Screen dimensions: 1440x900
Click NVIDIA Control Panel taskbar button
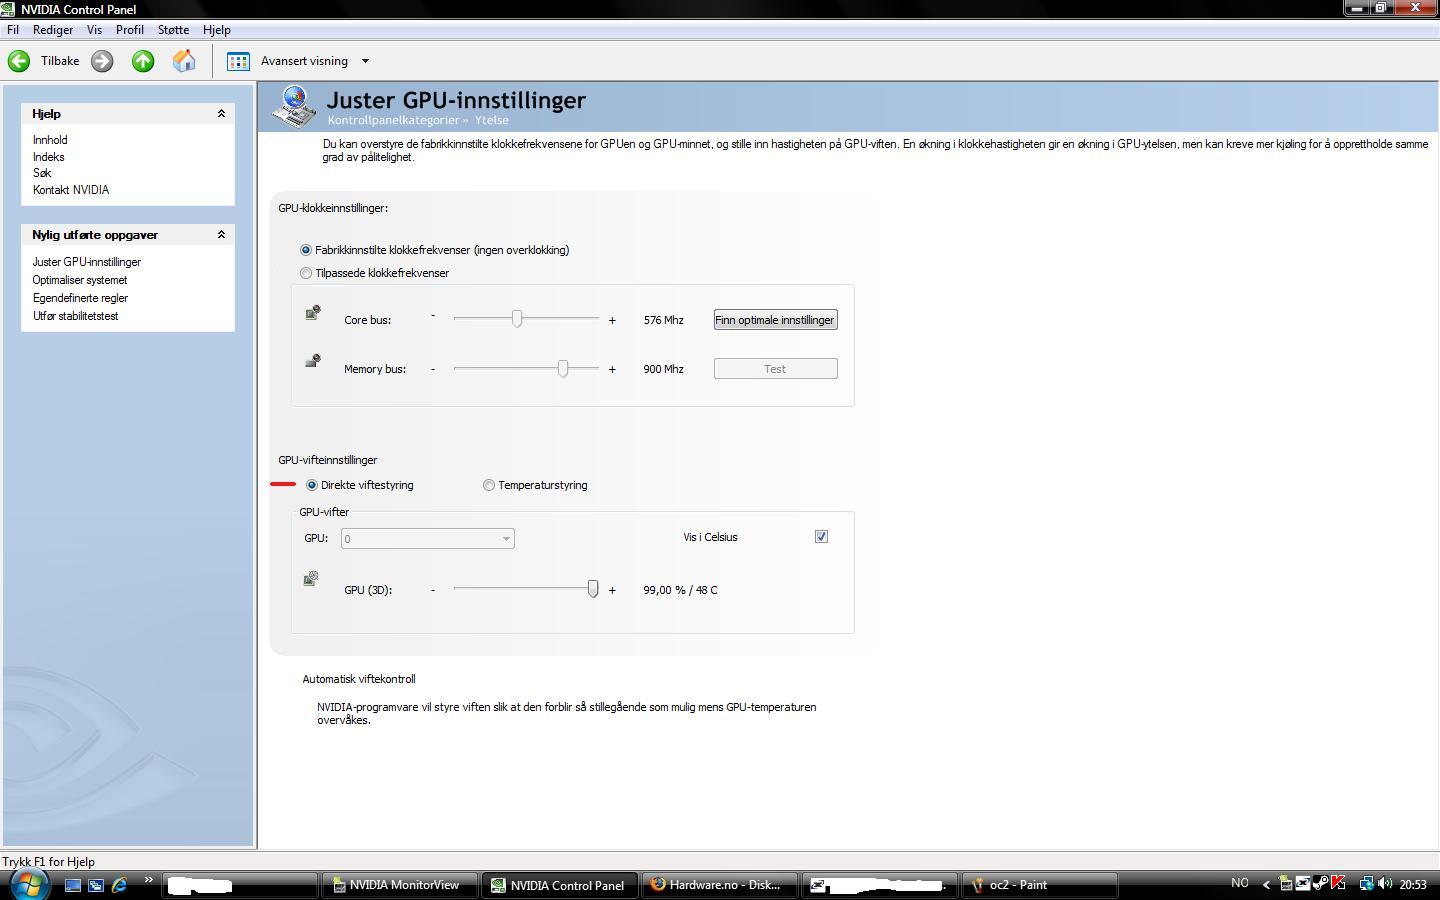[558, 885]
